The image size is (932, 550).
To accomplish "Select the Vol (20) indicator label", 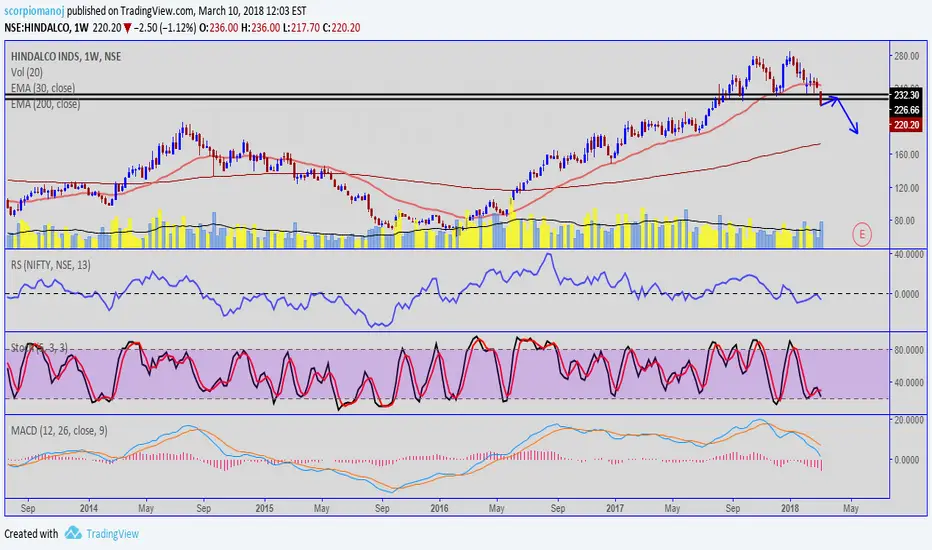I will tap(27, 73).
